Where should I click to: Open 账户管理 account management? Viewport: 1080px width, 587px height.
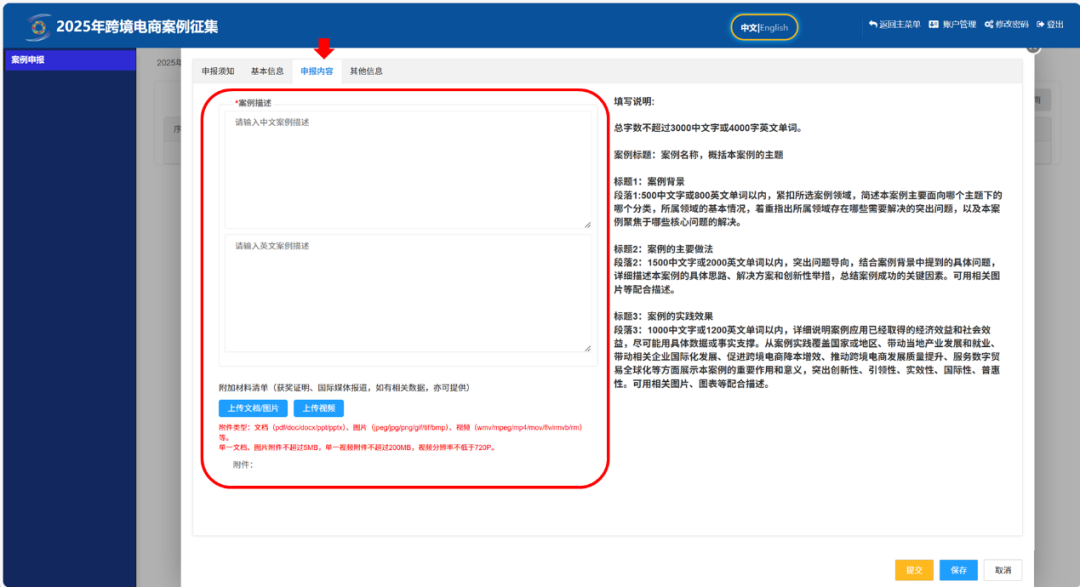pyautogui.click(x=959, y=24)
